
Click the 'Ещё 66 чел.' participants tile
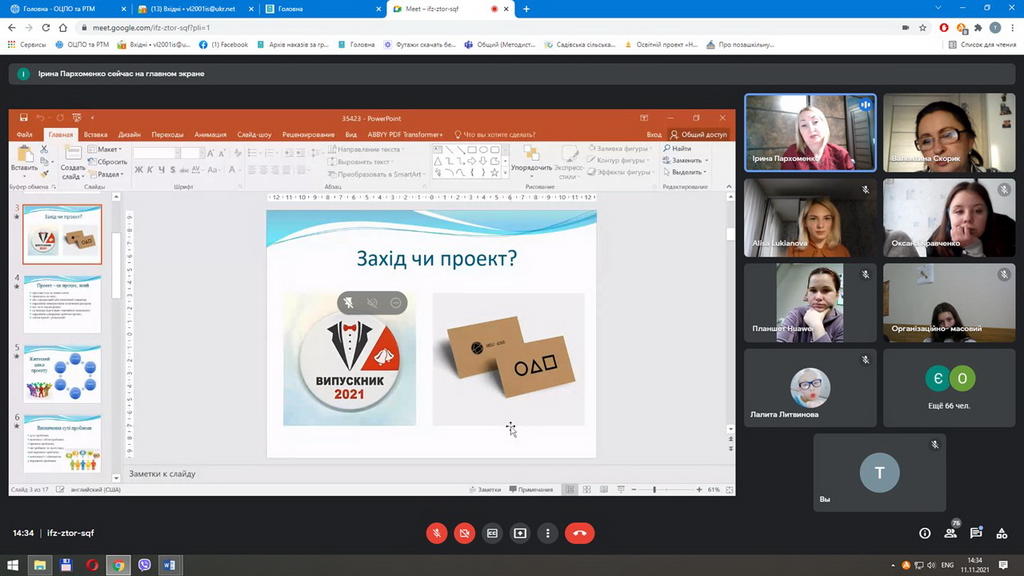point(948,388)
